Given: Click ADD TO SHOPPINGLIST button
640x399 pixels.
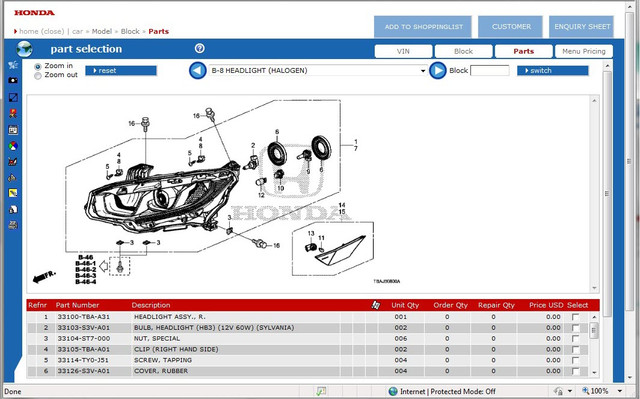Looking at the screenshot, I should (423, 27).
